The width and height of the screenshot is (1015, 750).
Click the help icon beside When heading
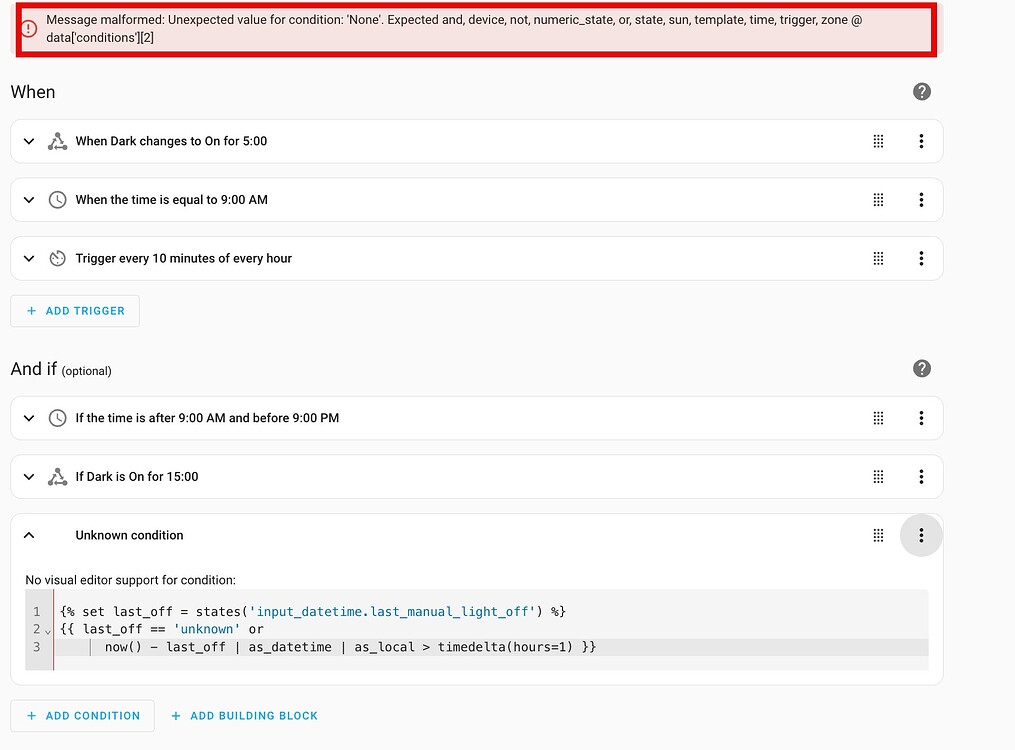pos(922,92)
